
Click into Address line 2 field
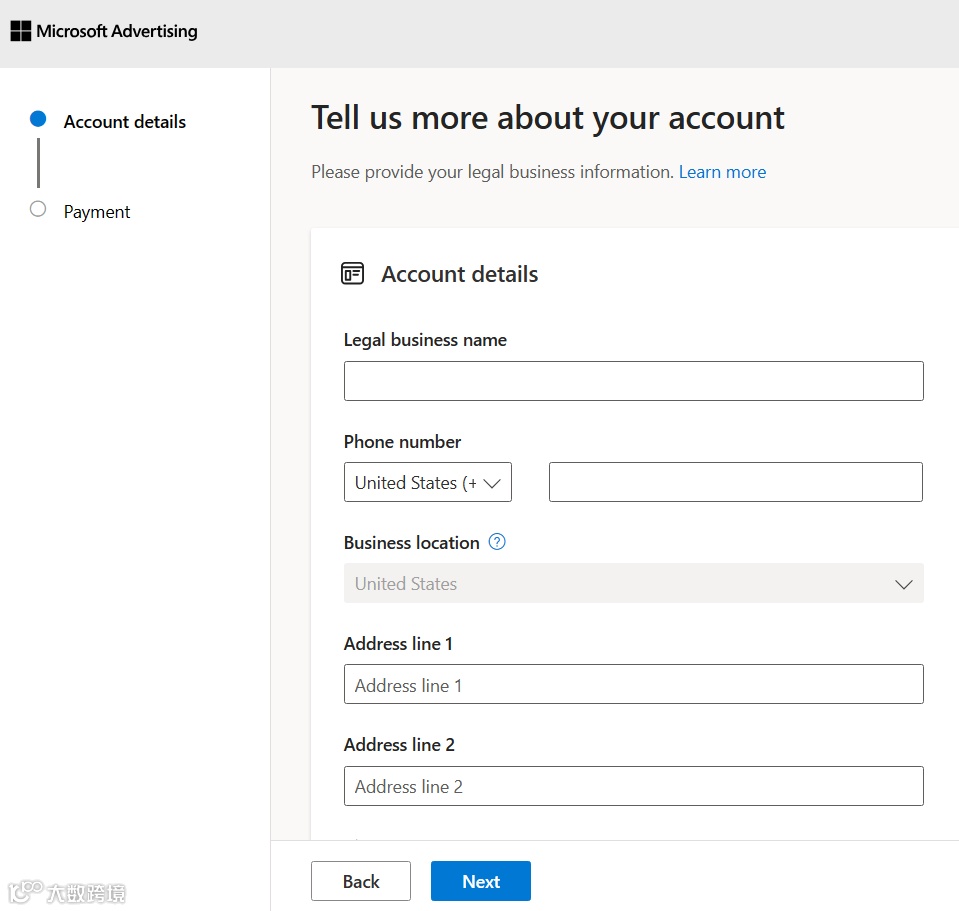click(633, 786)
